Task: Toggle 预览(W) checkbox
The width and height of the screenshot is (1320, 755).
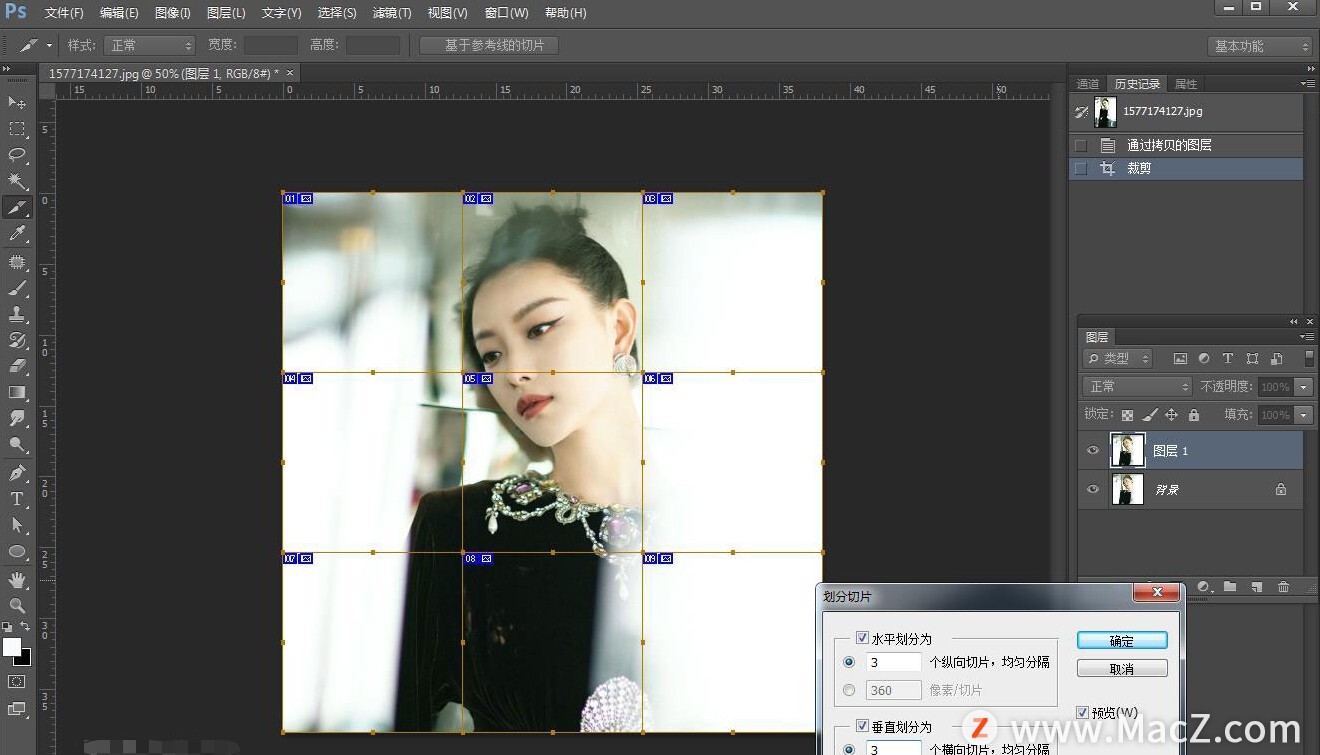Action: click(x=1082, y=712)
